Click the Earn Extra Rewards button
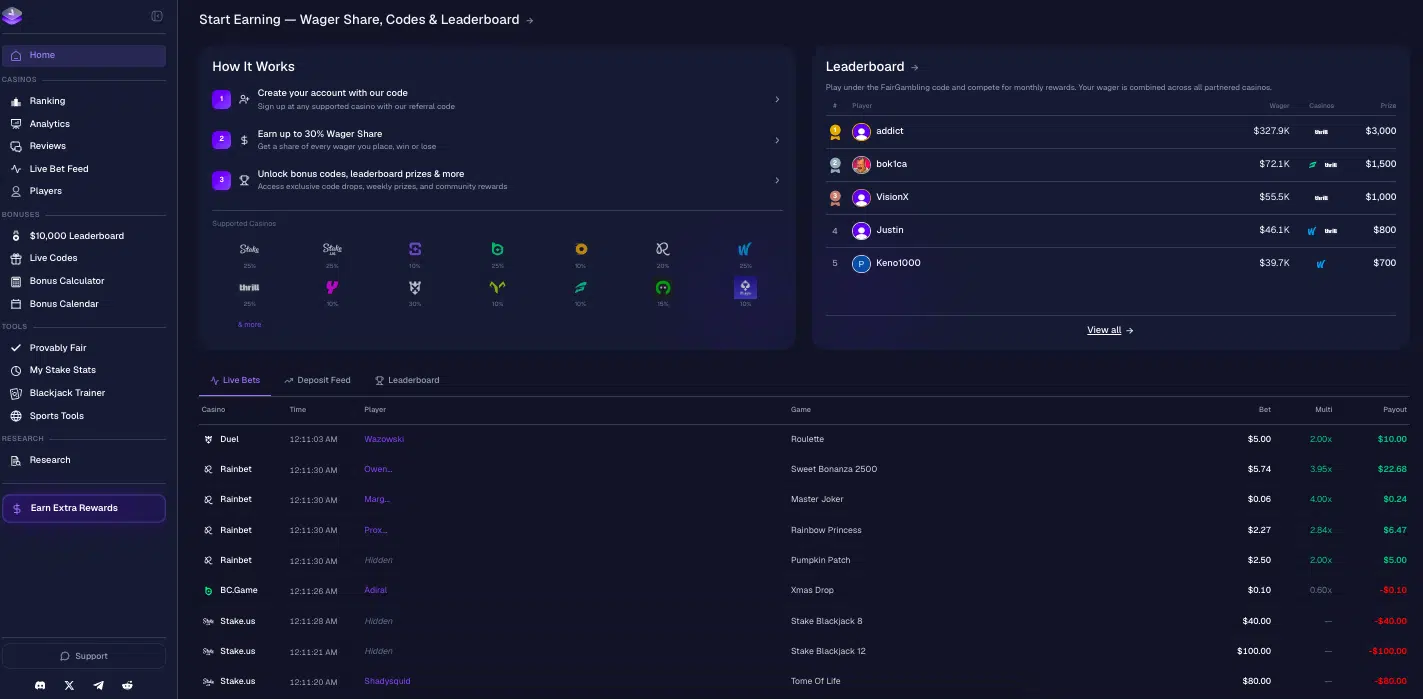Viewport: 1423px width, 699px height. (84, 508)
